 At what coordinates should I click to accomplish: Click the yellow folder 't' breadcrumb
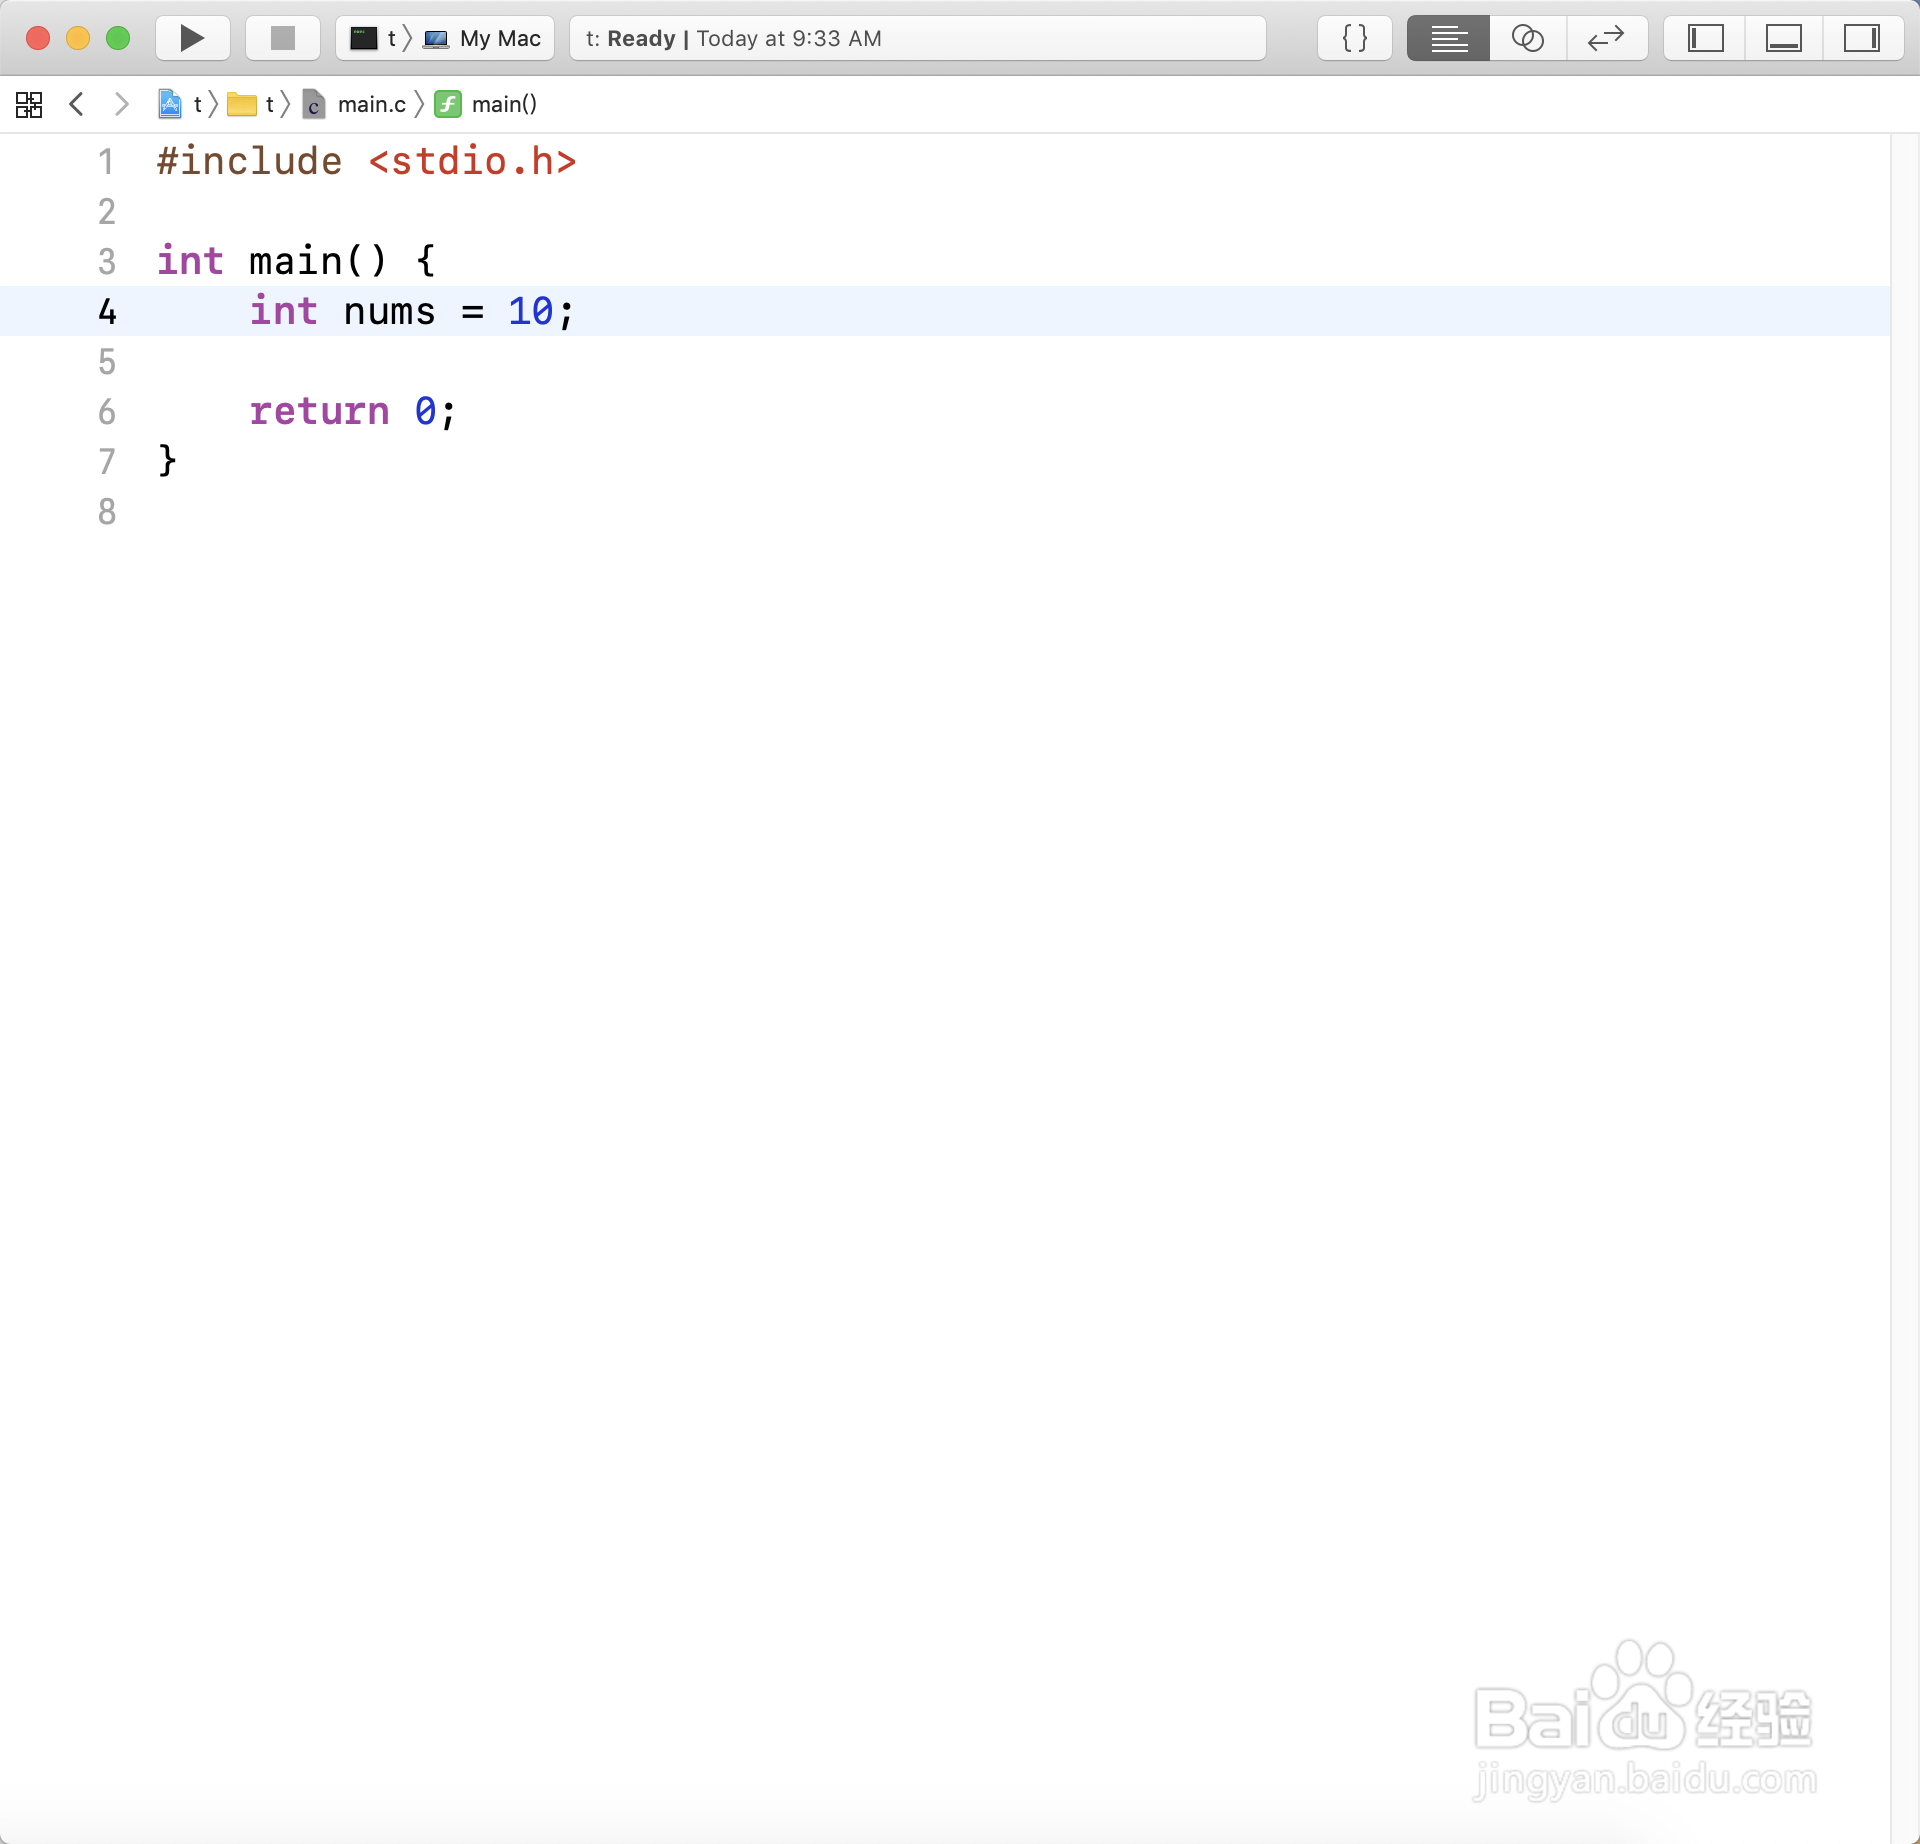click(x=250, y=104)
